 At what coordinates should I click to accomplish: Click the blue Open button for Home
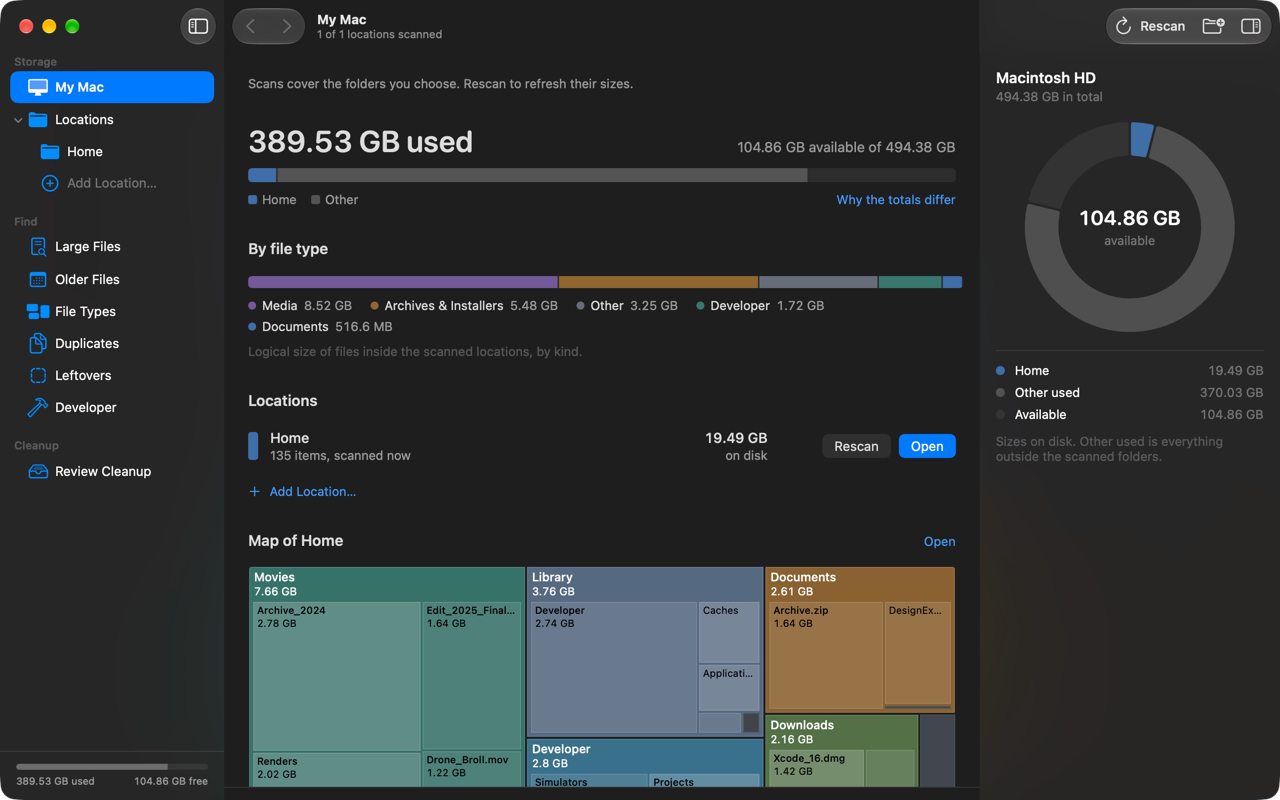point(927,446)
